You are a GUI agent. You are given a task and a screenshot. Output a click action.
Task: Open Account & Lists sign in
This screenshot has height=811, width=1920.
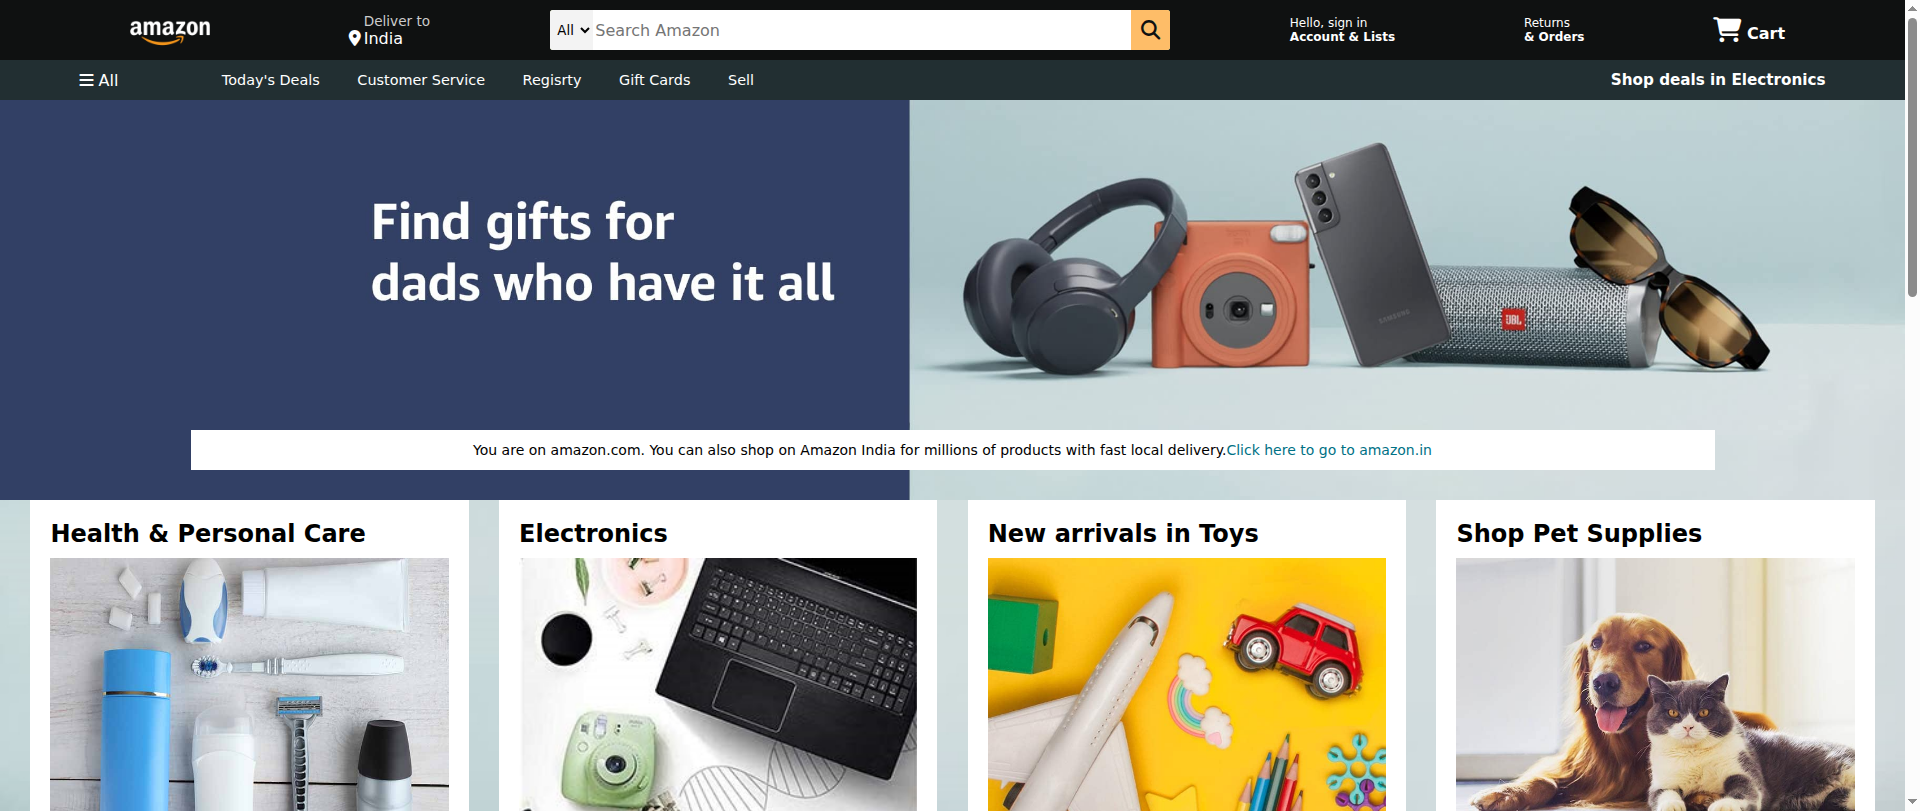pos(1342,30)
